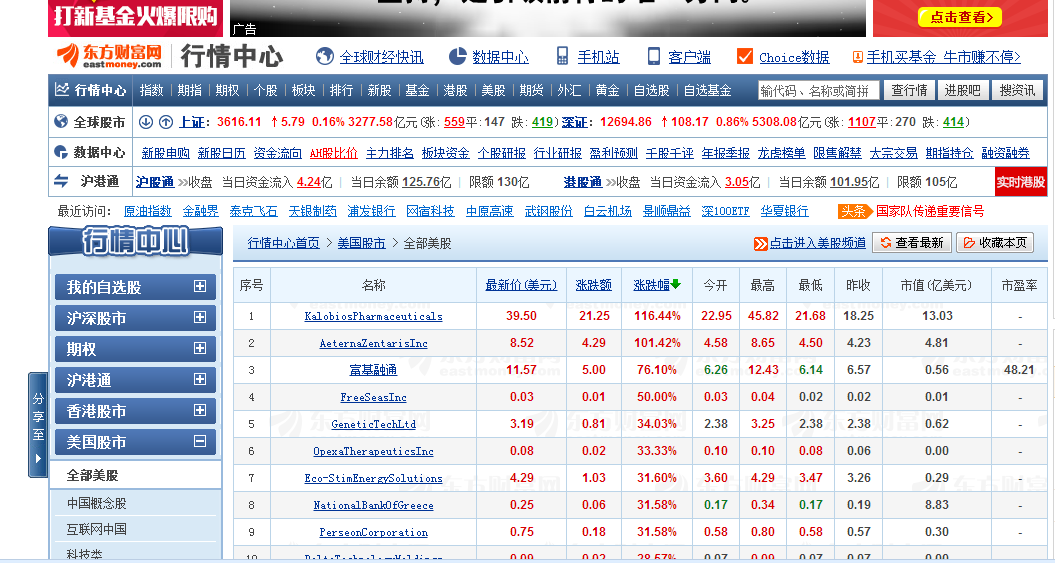Viewport: 1055px width, 563px height.
Task: Open 外汇 in the navigation bar
Action: pos(569,90)
